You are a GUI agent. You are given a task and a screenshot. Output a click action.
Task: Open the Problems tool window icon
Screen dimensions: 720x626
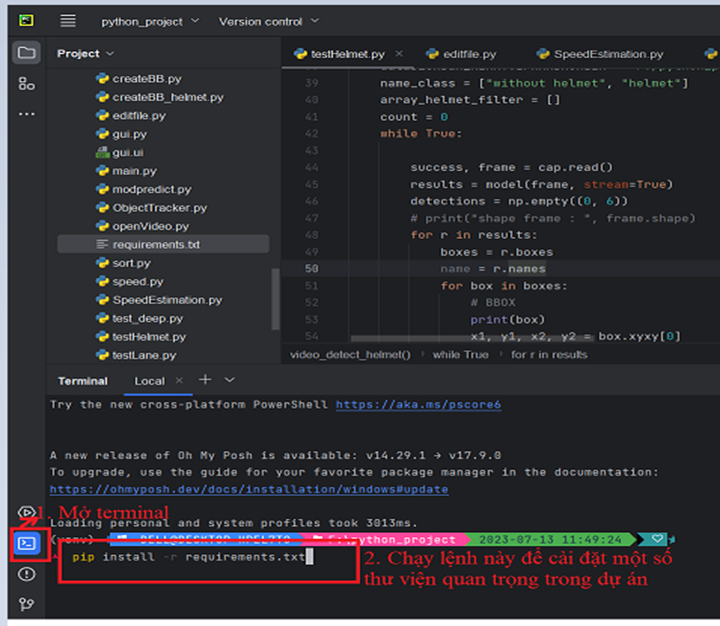pyautogui.click(x=26, y=574)
